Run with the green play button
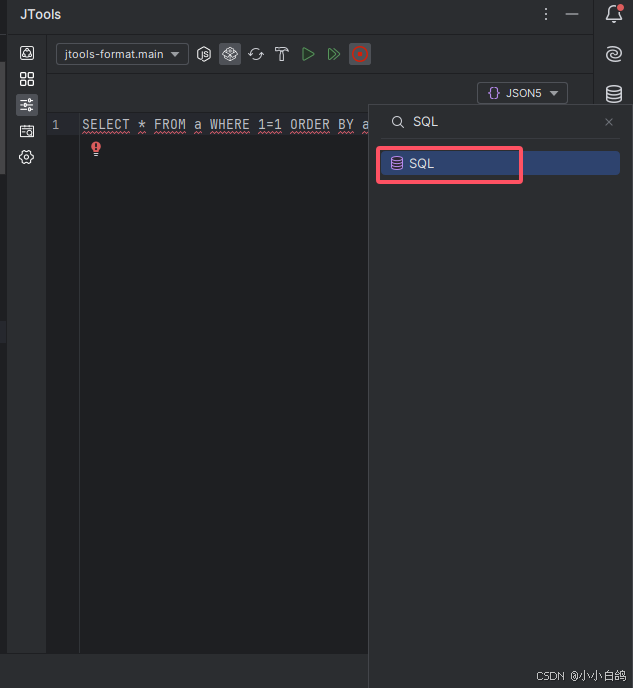This screenshot has height=688, width=633. (308, 54)
